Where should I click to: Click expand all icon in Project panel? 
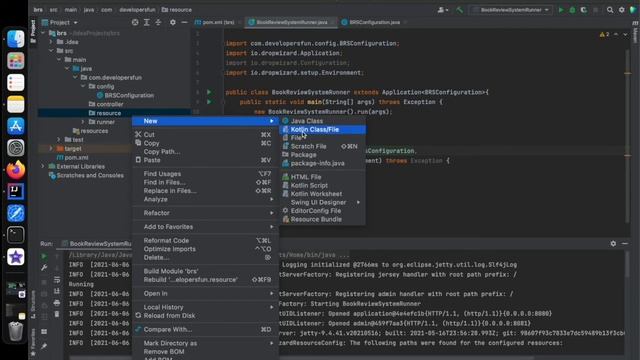tap(147, 22)
